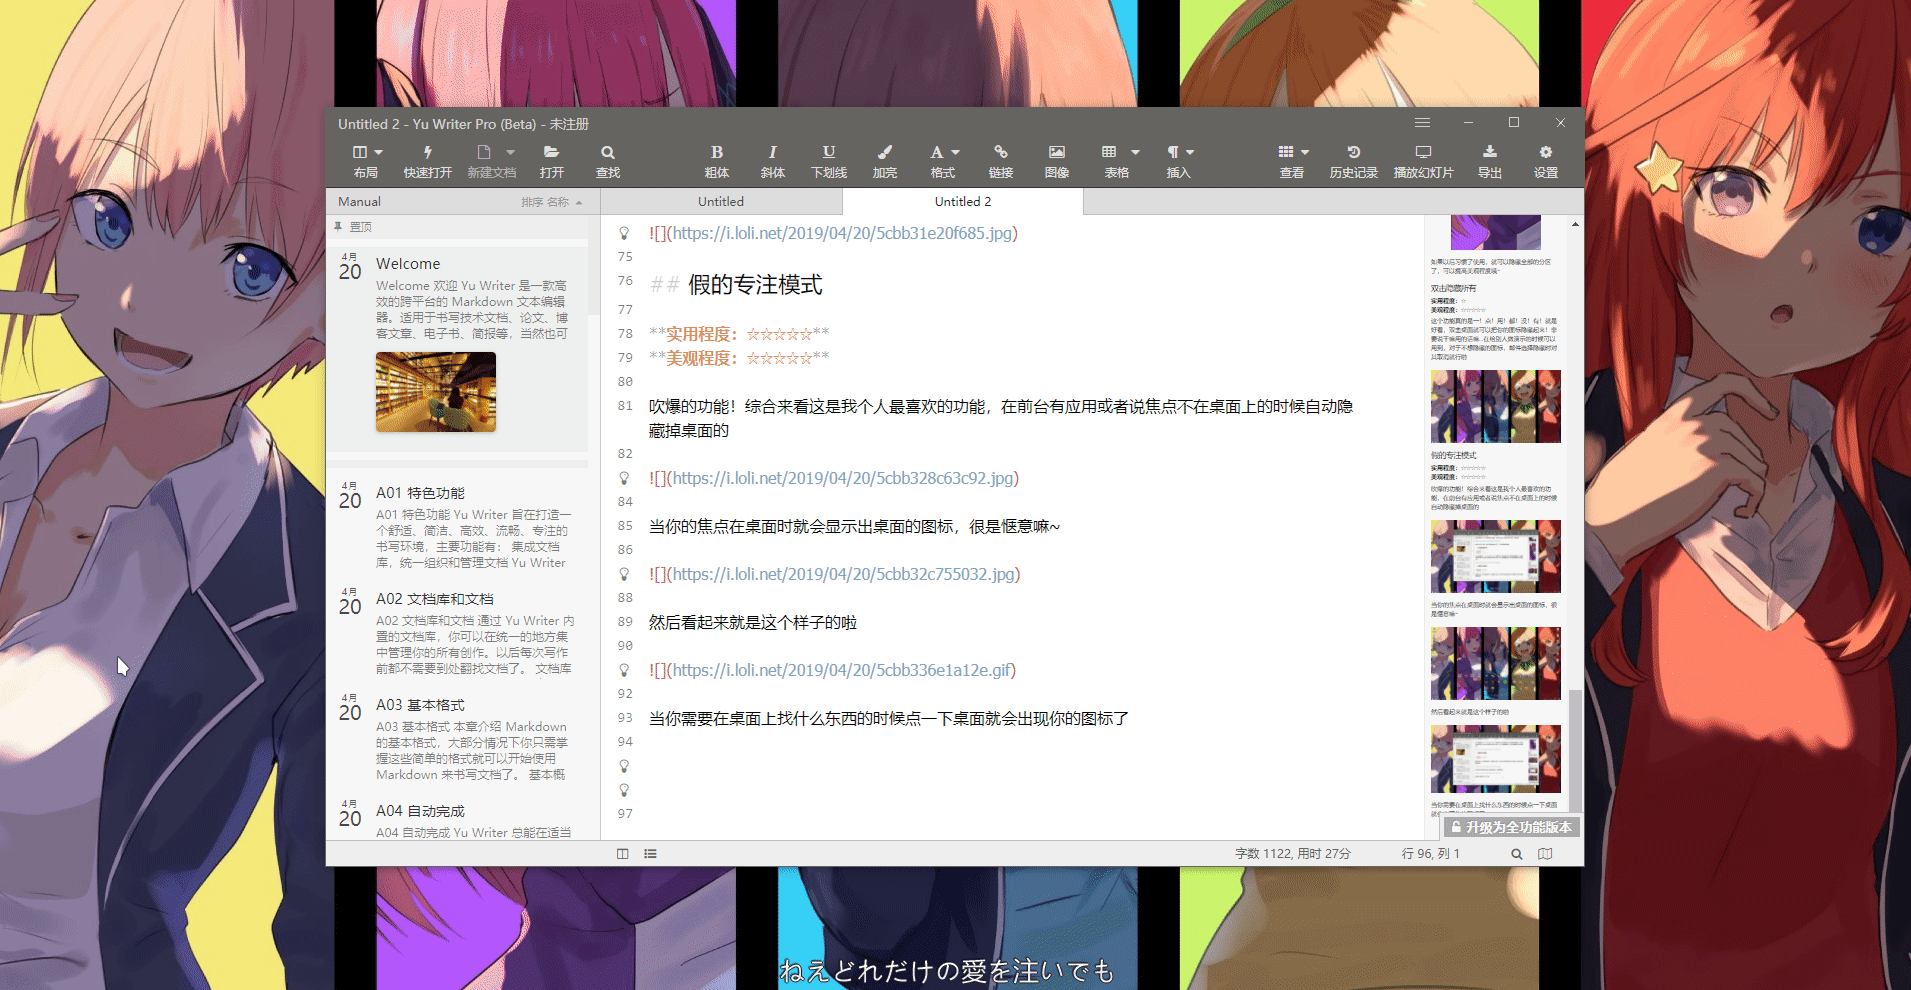Click the editor's vertical scrollbar thumb
This screenshot has height=990, width=1911.
coord(1575,750)
